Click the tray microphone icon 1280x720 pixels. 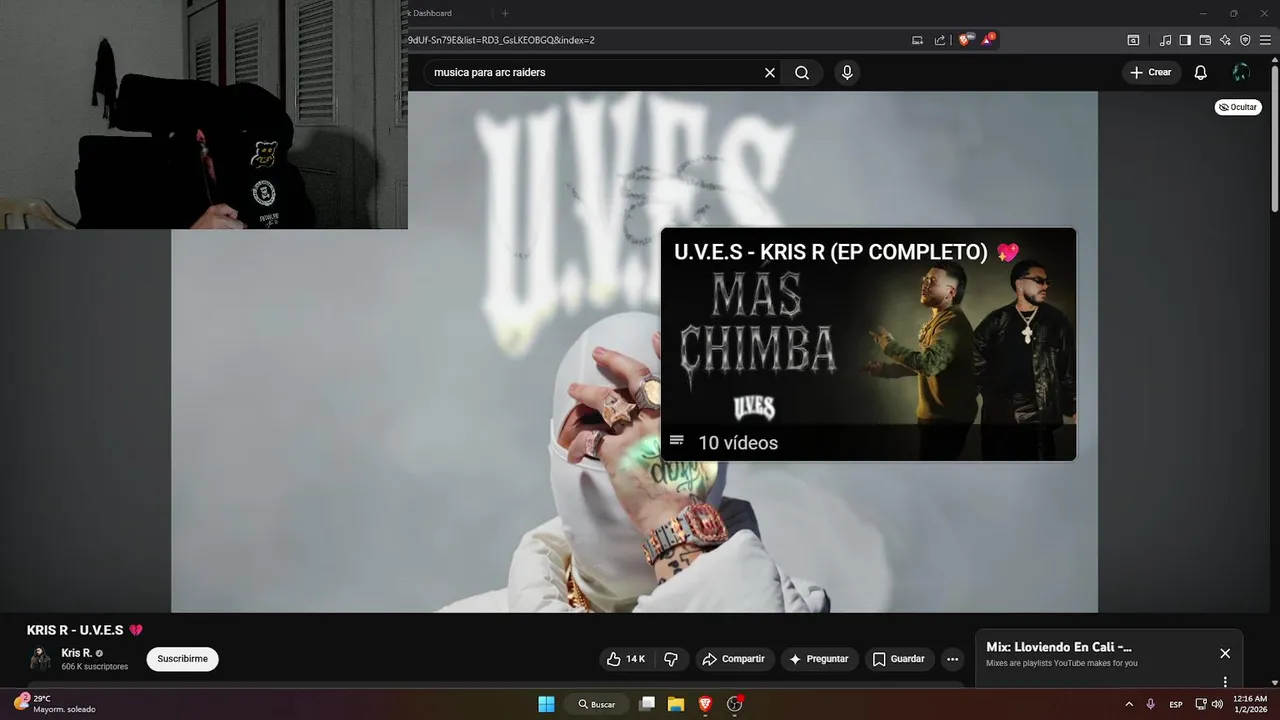coord(1151,704)
